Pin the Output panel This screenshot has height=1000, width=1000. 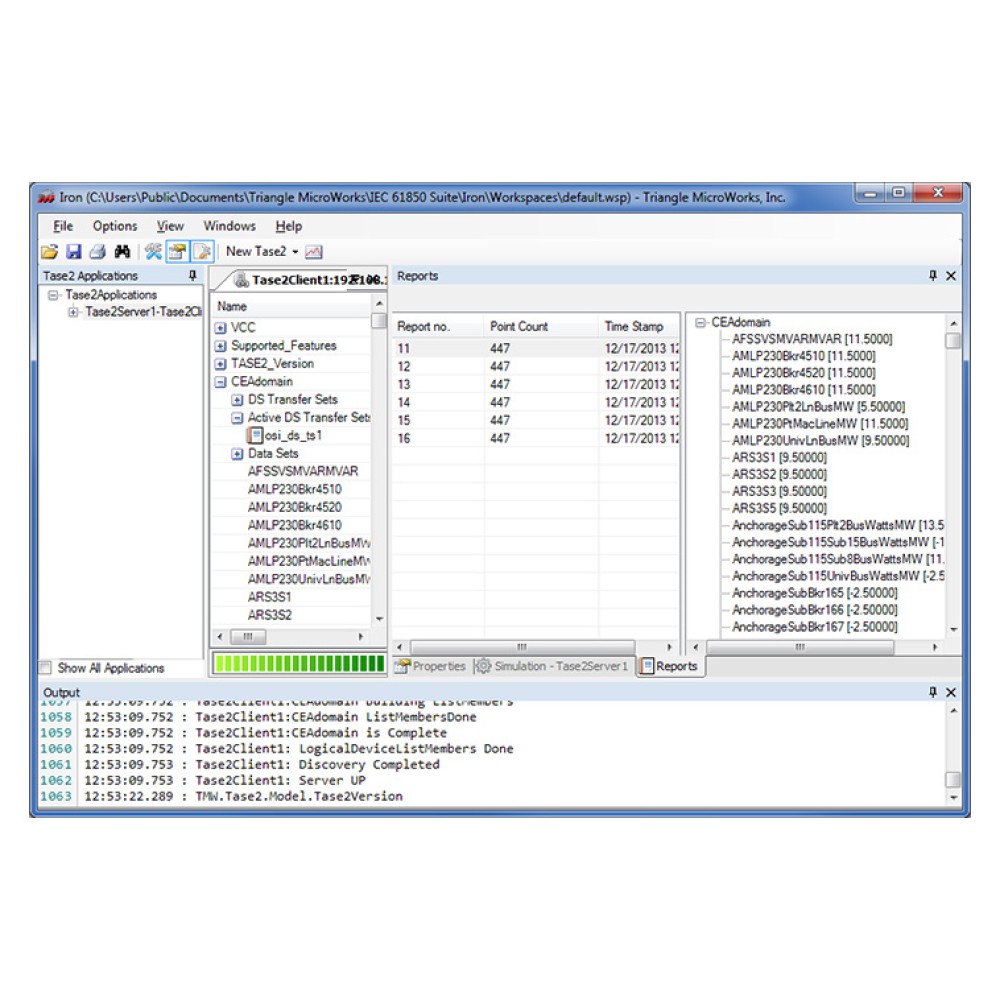coord(933,692)
